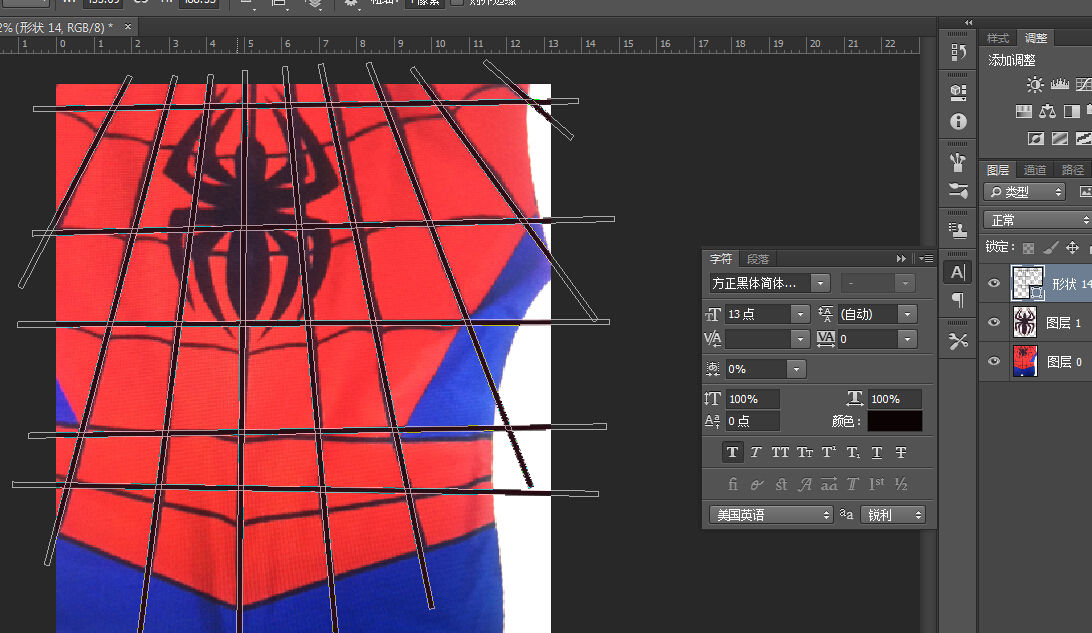Expand the font size dropdown
This screenshot has height=633, width=1092.
[799, 314]
